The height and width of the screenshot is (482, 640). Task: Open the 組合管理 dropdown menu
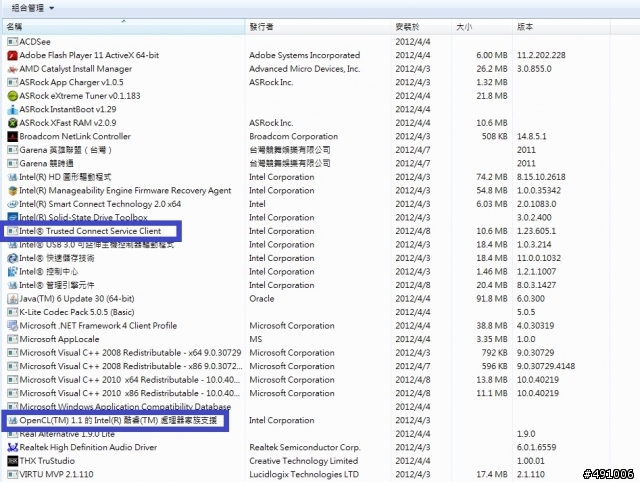coord(33,8)
